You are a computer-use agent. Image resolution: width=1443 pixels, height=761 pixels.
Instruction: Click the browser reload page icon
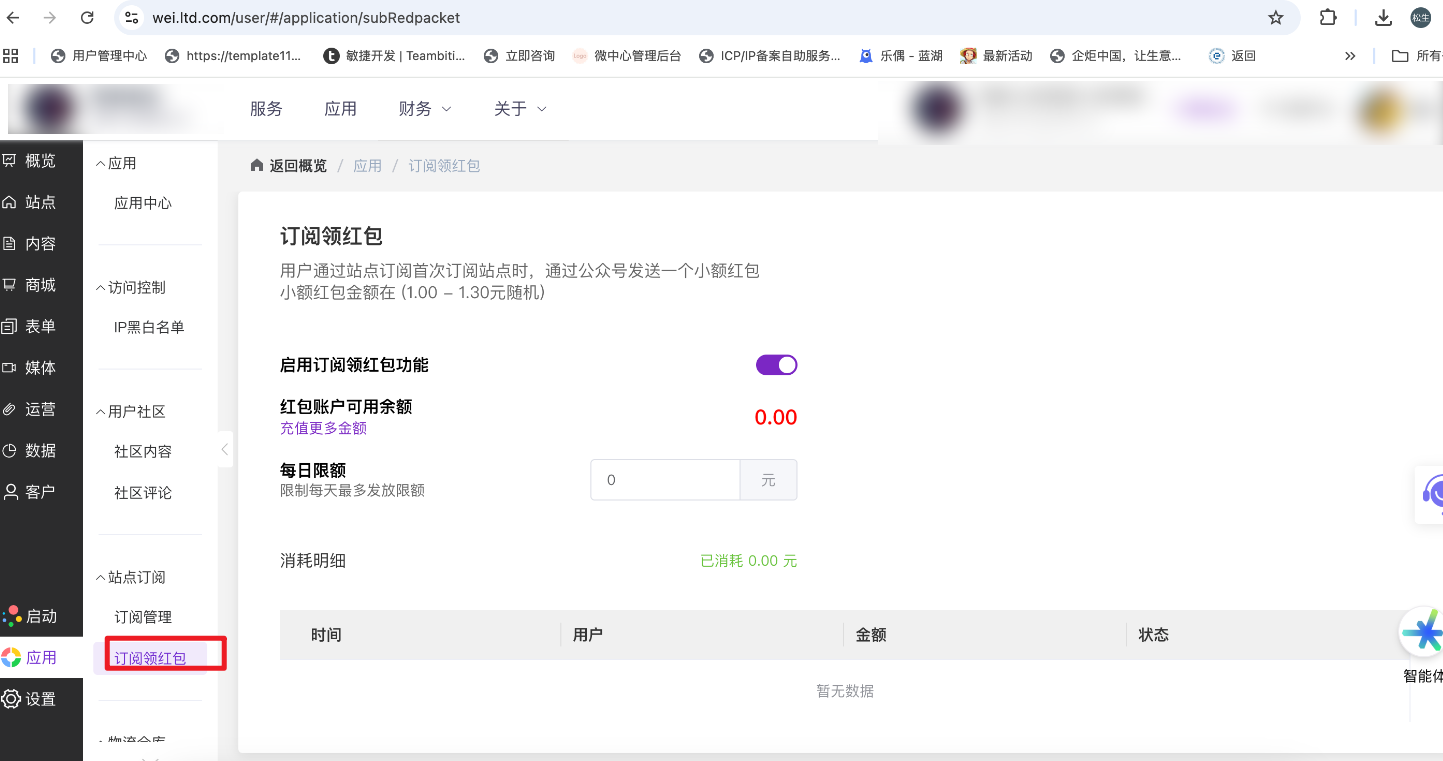pos(87,17)
